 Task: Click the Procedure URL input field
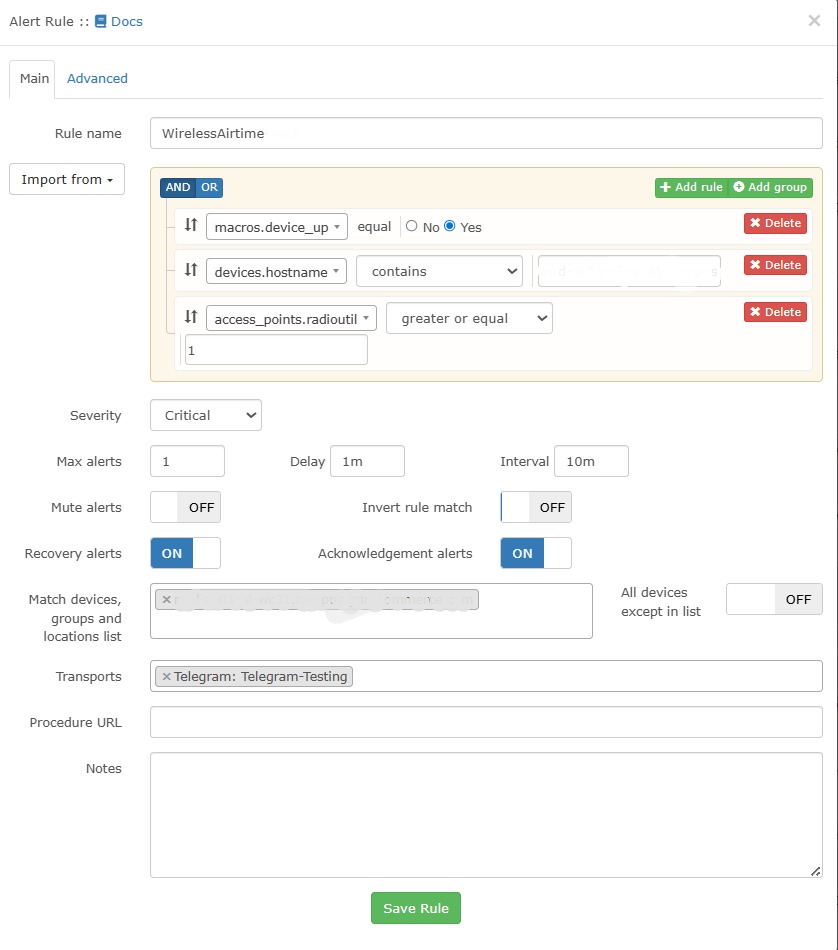[x=486, y=722]
